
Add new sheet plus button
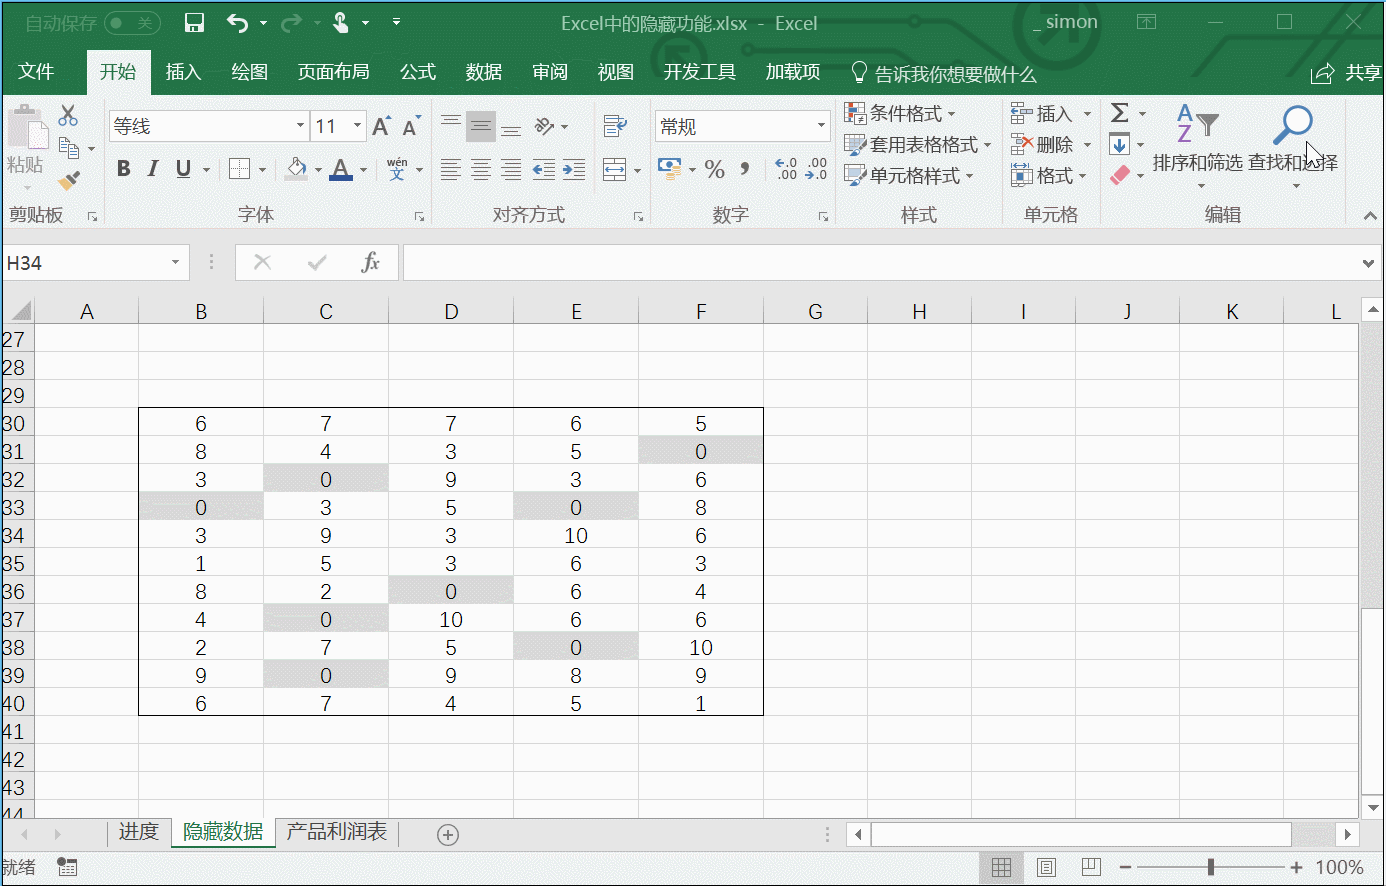pos(448,834)
